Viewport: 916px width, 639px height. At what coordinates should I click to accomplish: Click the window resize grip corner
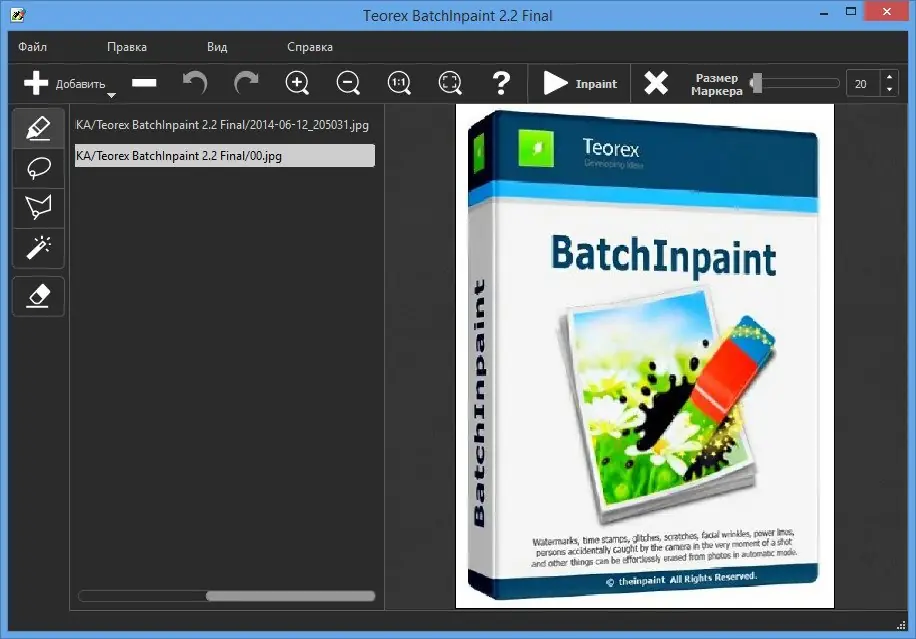pos(901,624)
